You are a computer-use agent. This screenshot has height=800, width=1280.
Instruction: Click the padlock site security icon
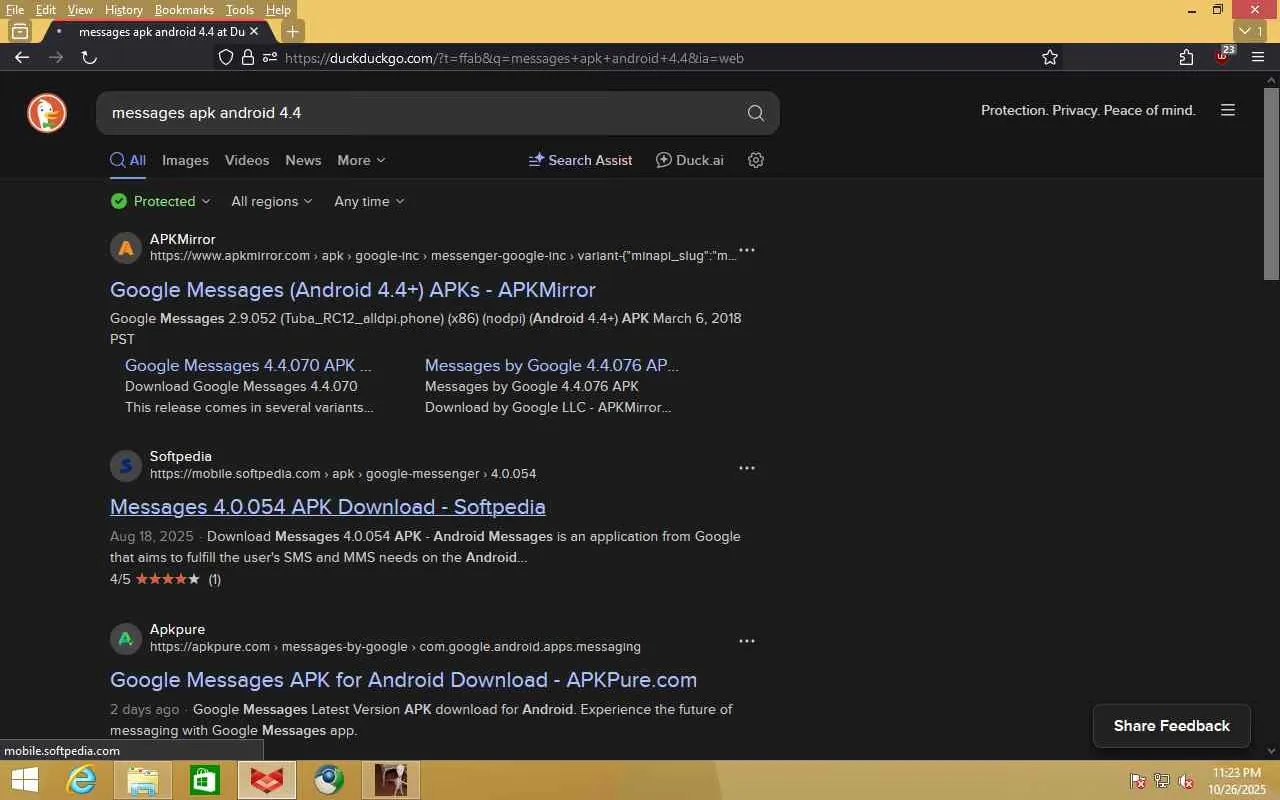click(x=248, y=57)
